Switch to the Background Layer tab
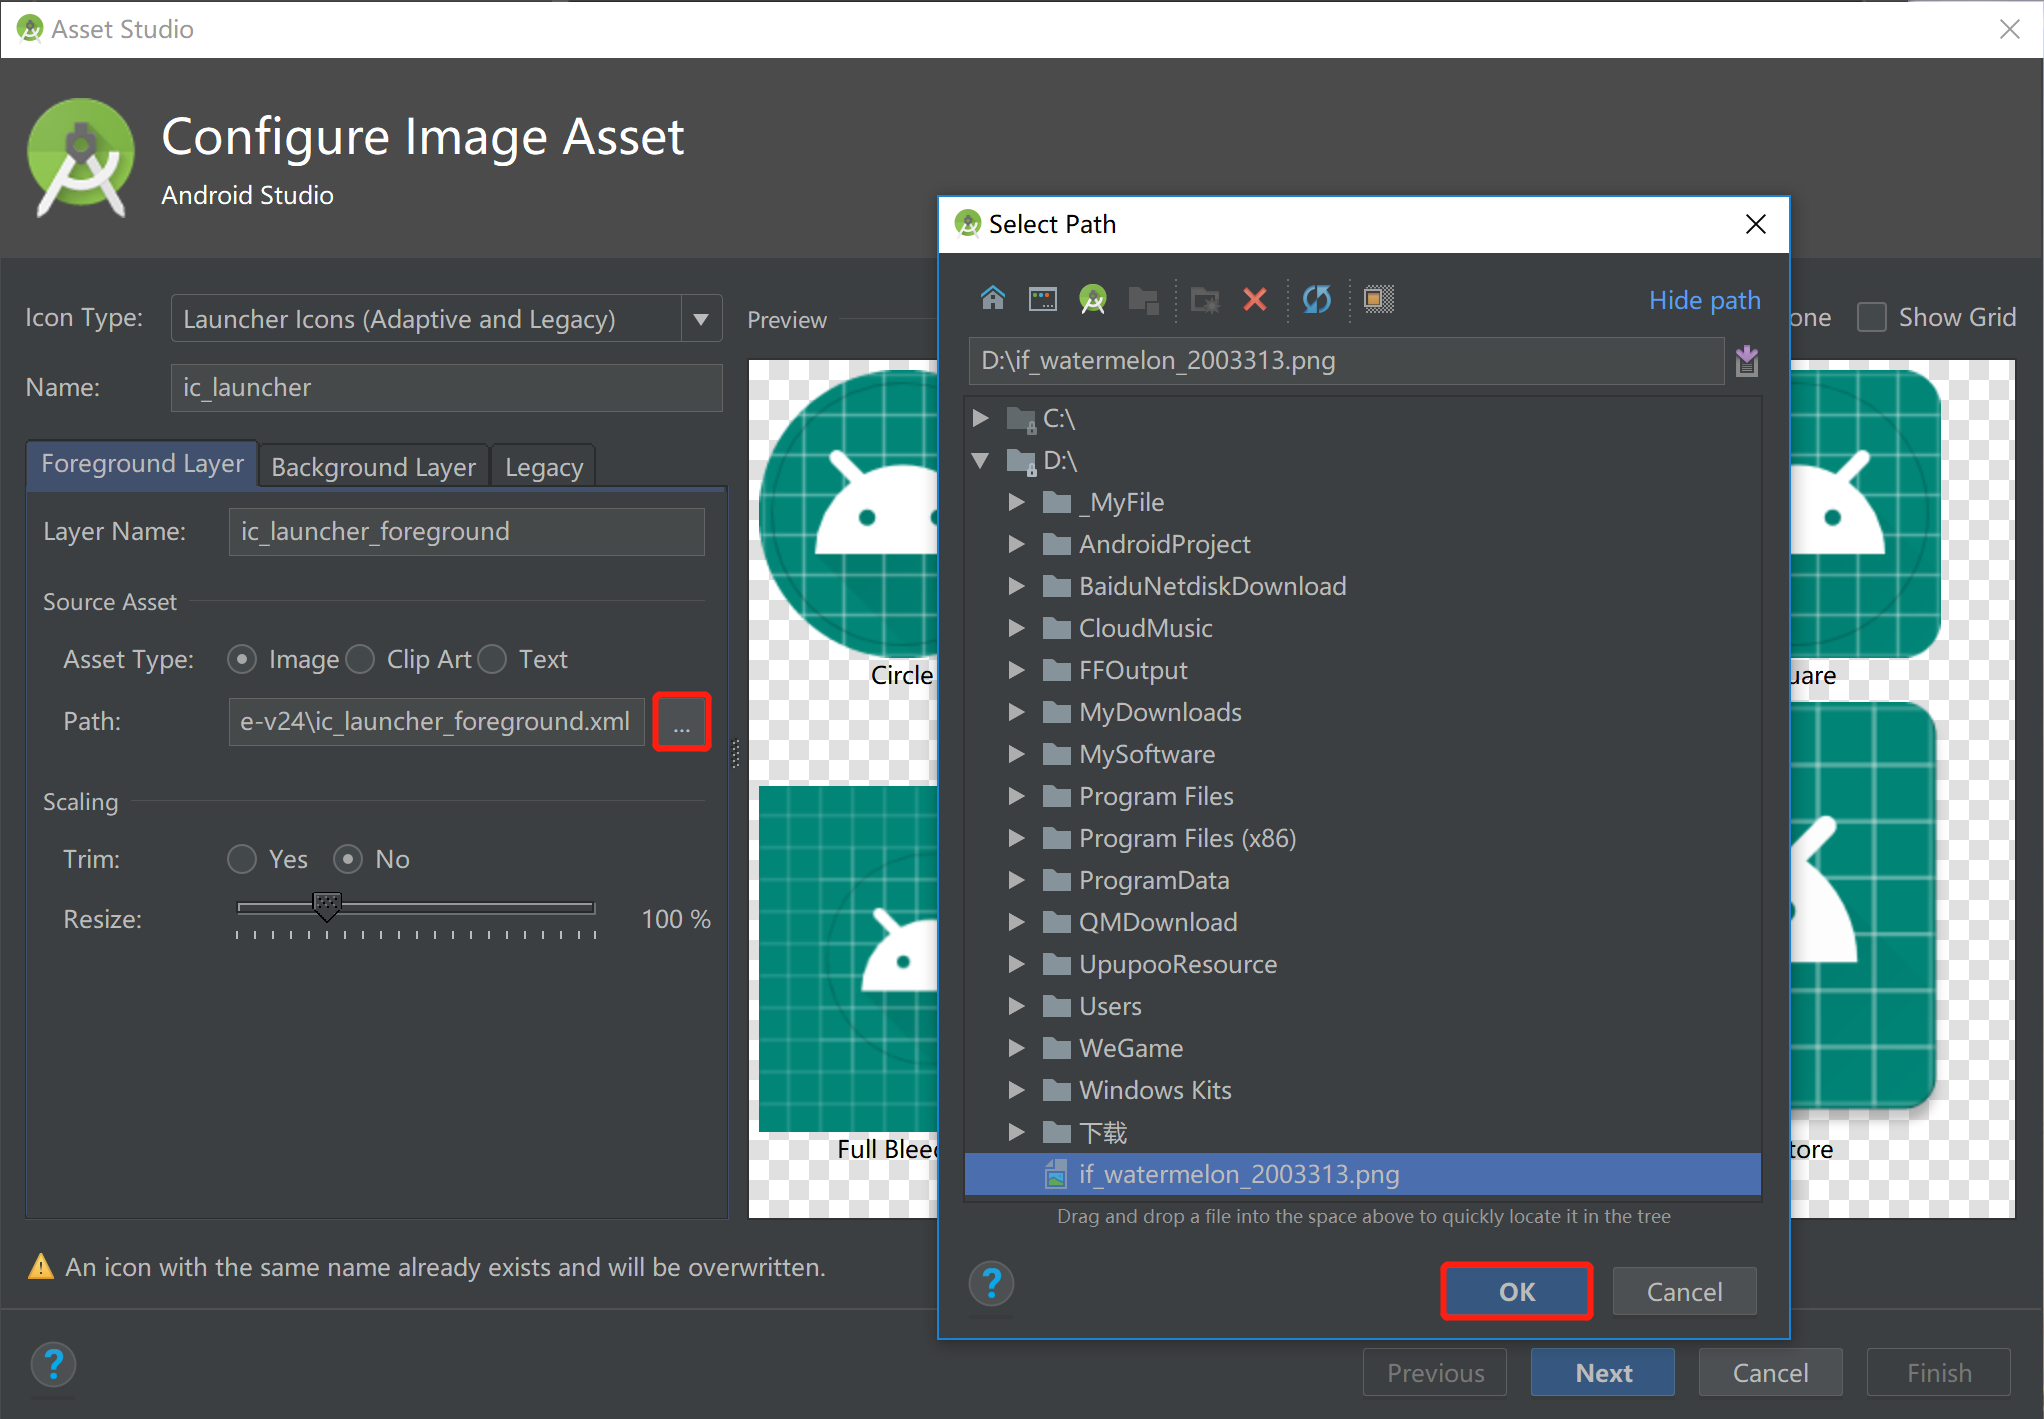2044x1419 pixels. click(373, 467)
